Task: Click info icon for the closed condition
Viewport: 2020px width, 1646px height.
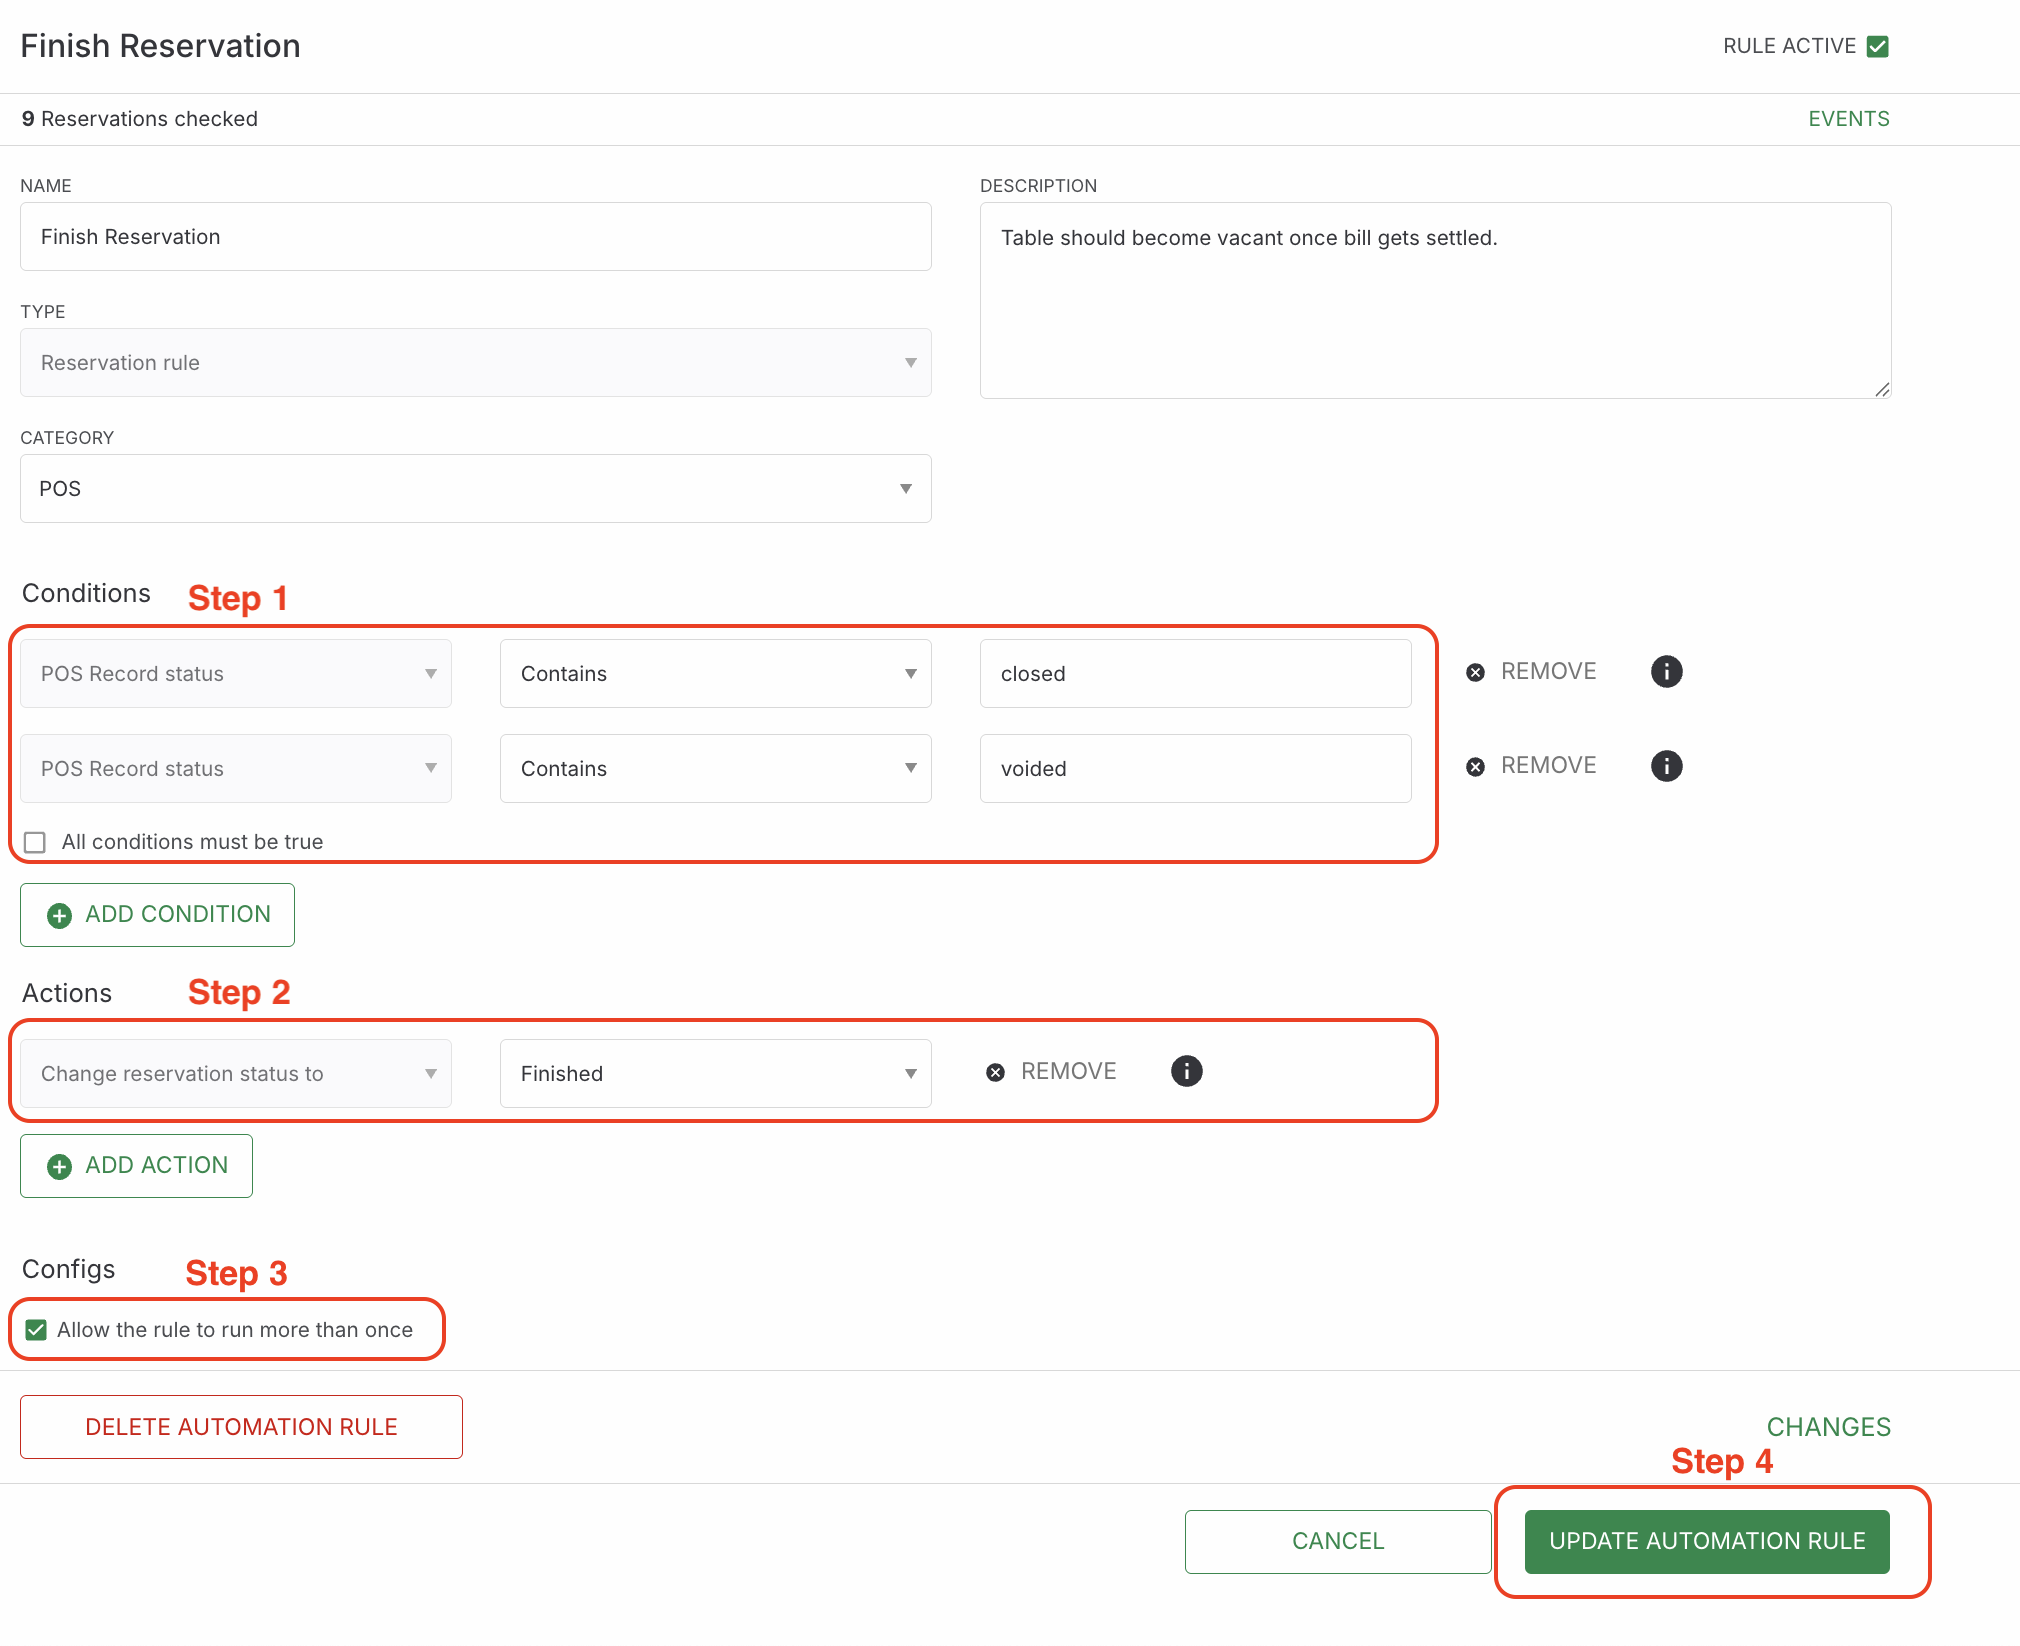Action: [1666, 671]
